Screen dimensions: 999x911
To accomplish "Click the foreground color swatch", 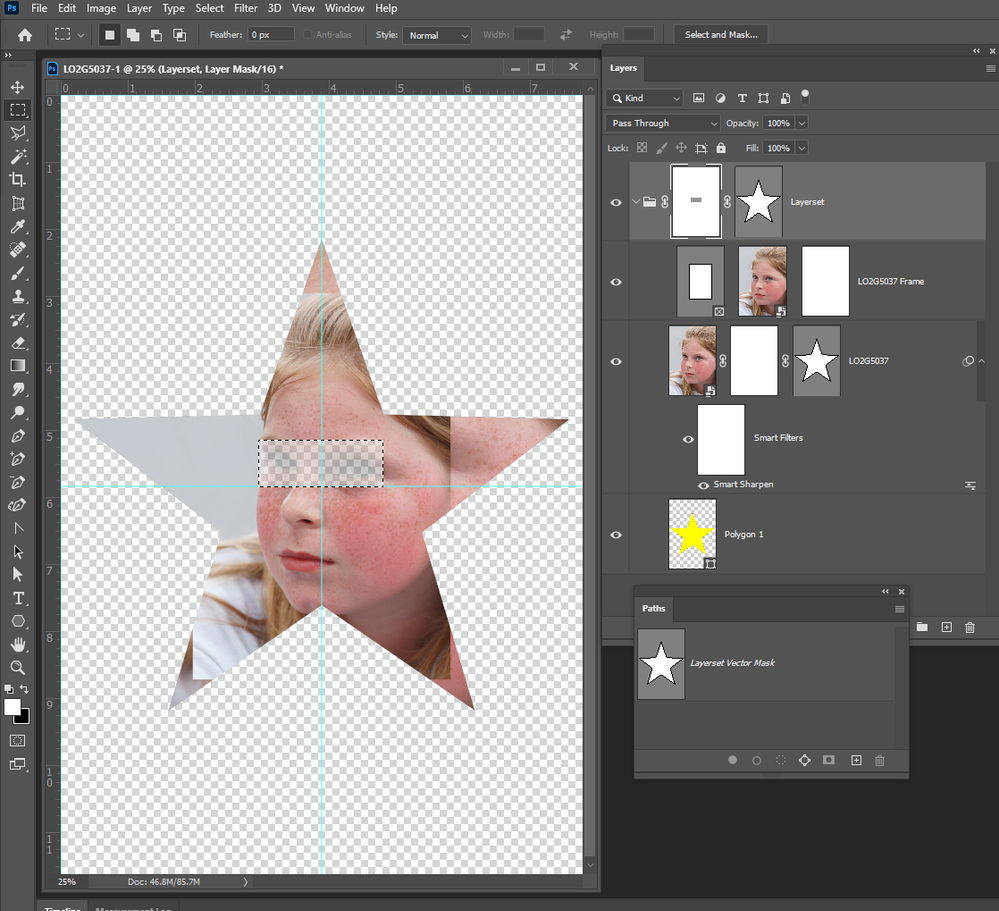I will (11, 707).
